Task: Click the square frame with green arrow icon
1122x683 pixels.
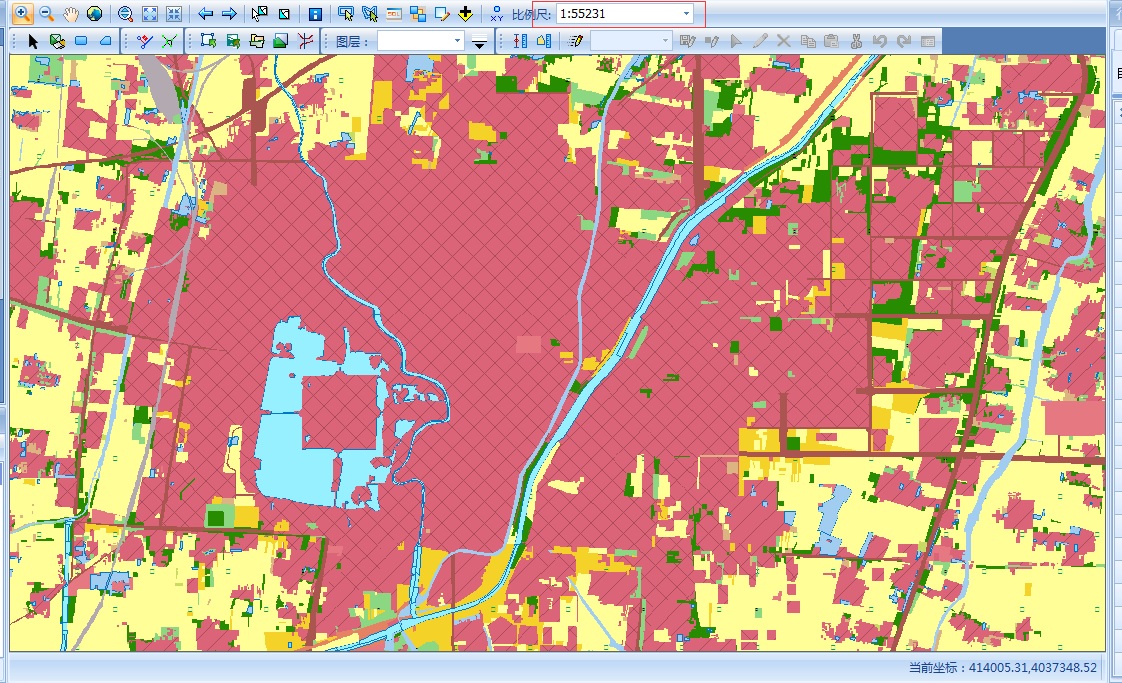Action: coord(208,41)
